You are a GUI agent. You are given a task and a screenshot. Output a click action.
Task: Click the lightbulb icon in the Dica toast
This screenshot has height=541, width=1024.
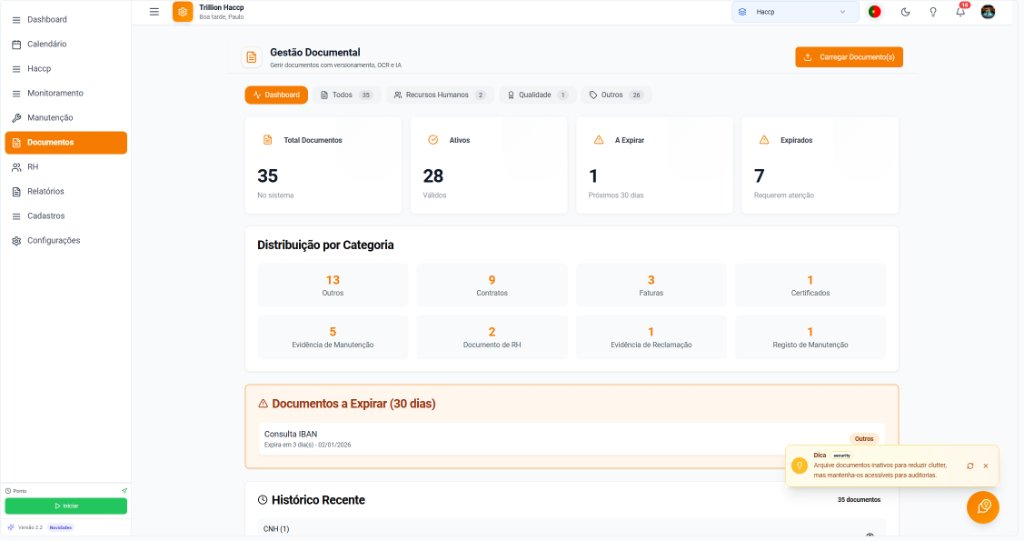[799, 466]
